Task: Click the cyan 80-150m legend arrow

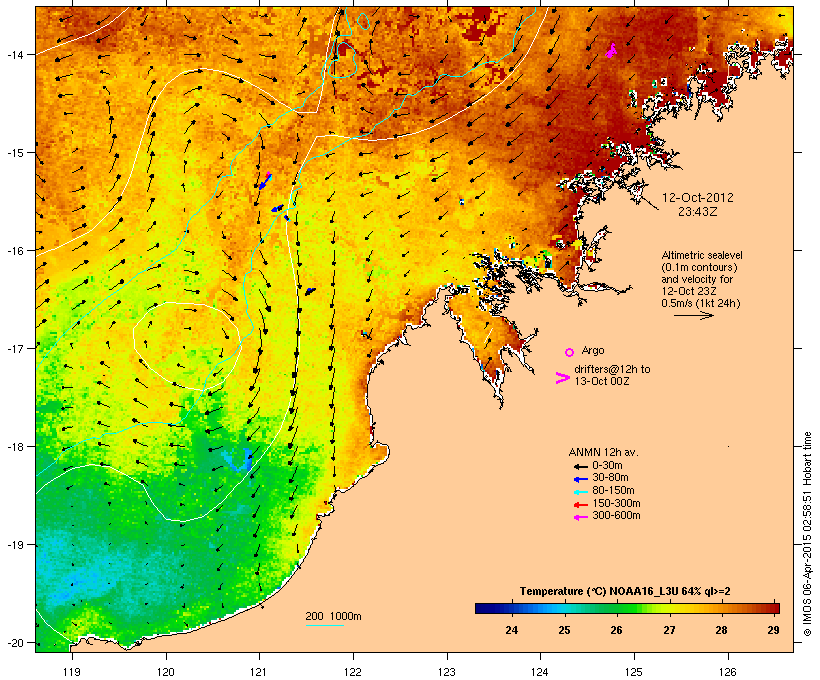Action: click(580, 492)
